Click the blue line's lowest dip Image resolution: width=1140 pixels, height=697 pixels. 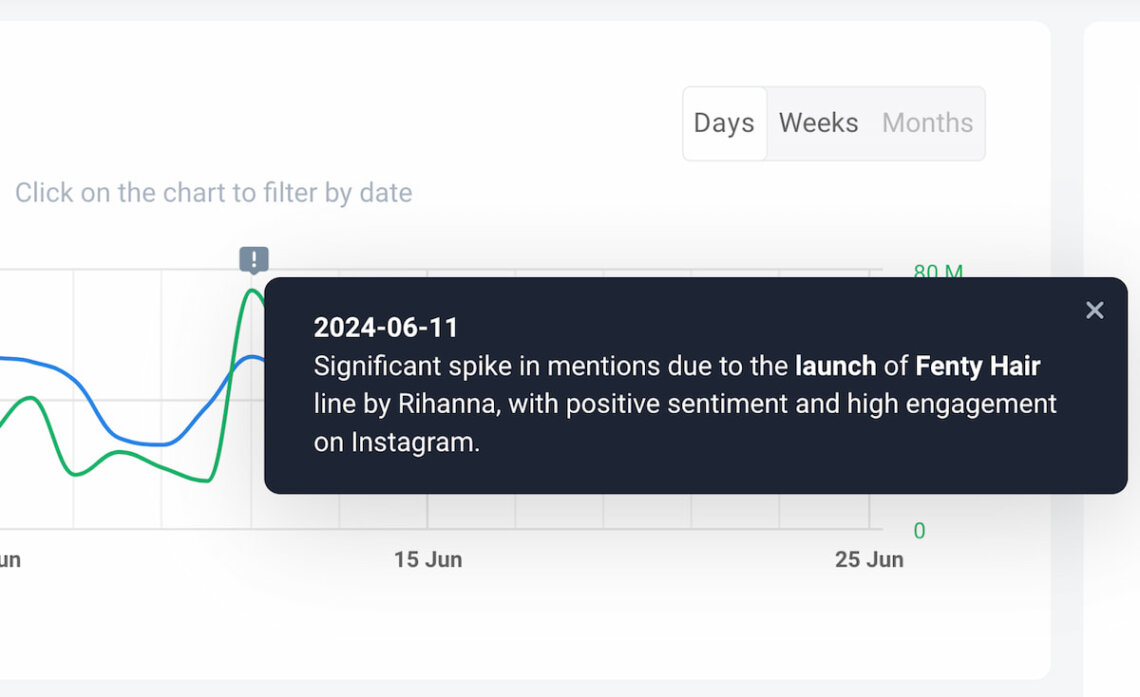point(156,443)
